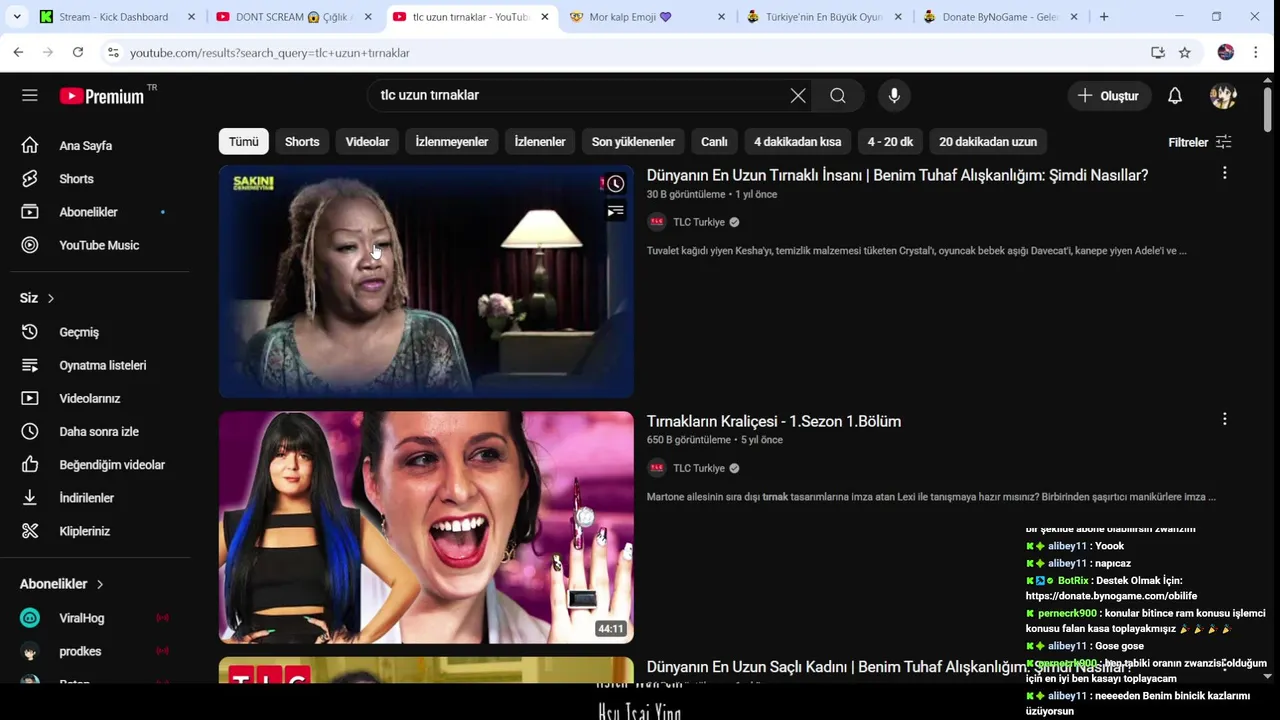Screen dimensions: 1280x720
Task: Select the Son yüklenenler filter chip
Action: pos(633,142)
